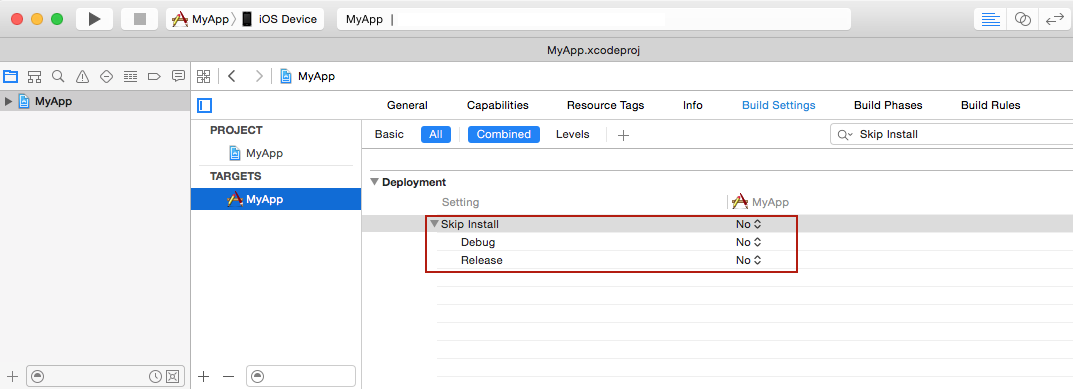
Task: Click the Skip Install search field
Action: 951,134
